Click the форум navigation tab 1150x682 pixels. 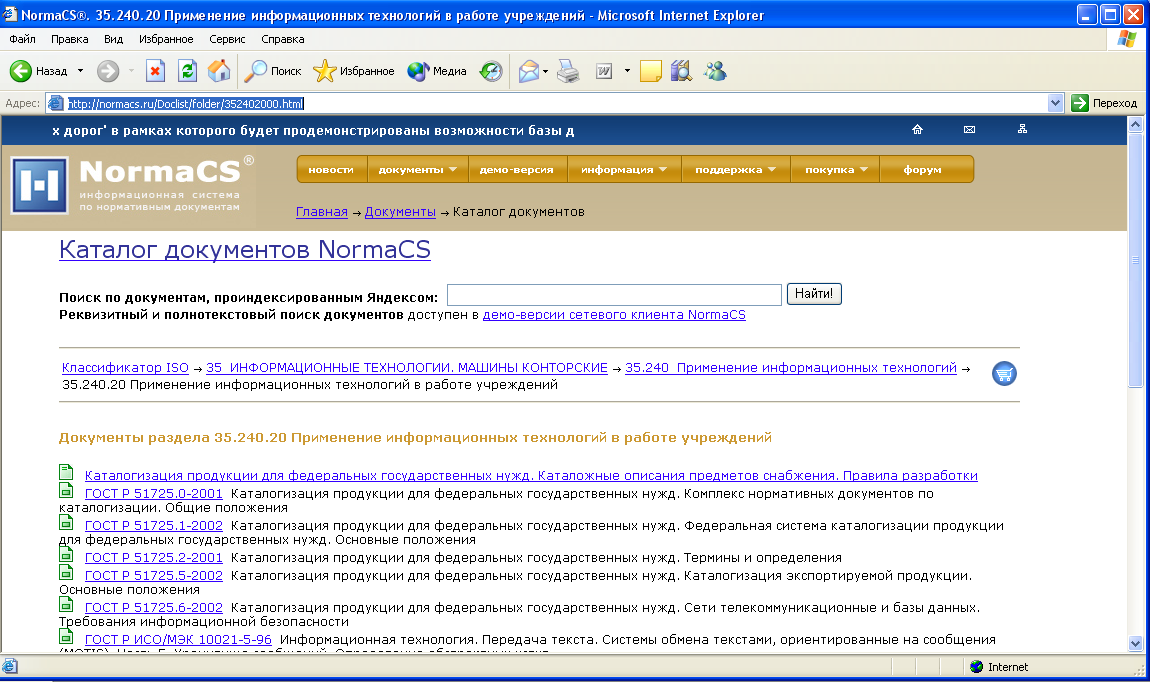[x=923, y=169]
